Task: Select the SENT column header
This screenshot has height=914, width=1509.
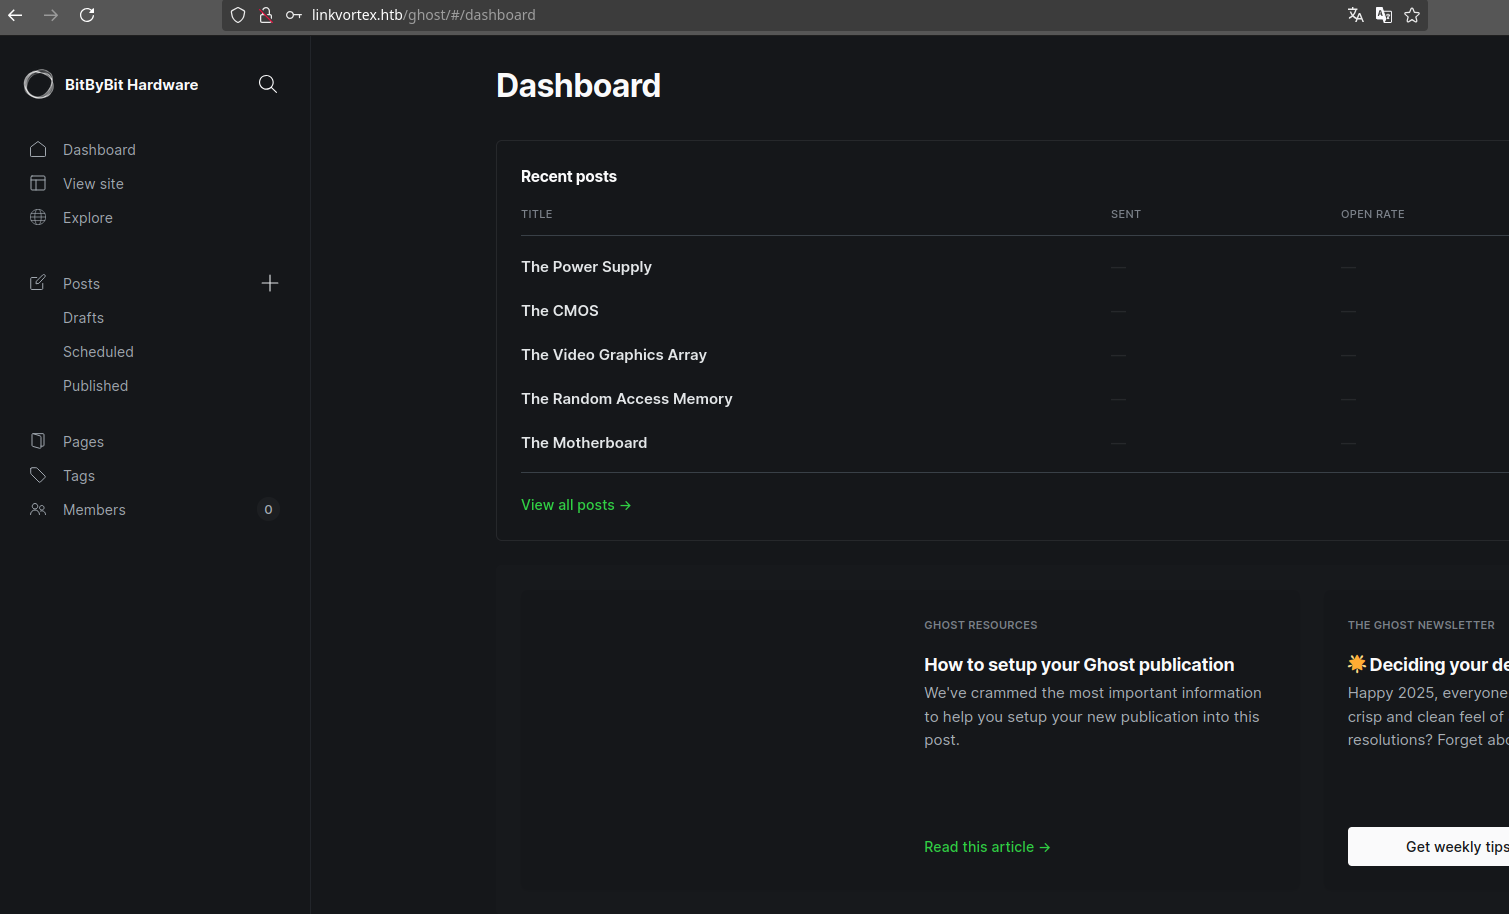Action: 1126,214
